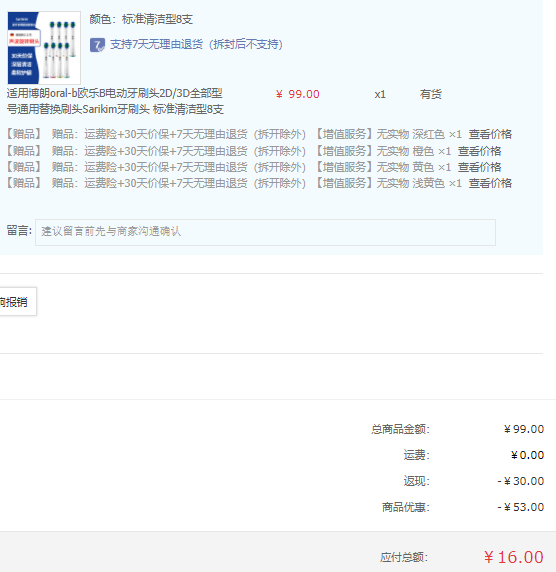The image size is (556, 572).
Task: Click the red ¥99.00 item price
Action: point(297,94)
